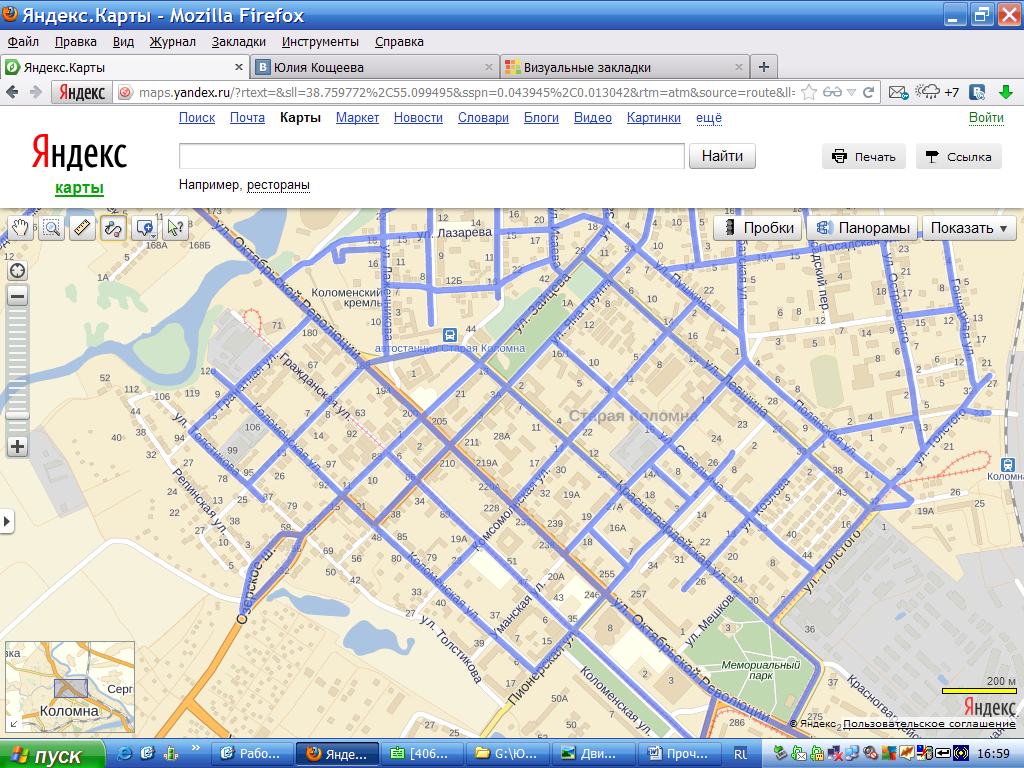Zoom in with the plus button
This screenshot has width=1024, height=768.
click(x=18, y=447)
